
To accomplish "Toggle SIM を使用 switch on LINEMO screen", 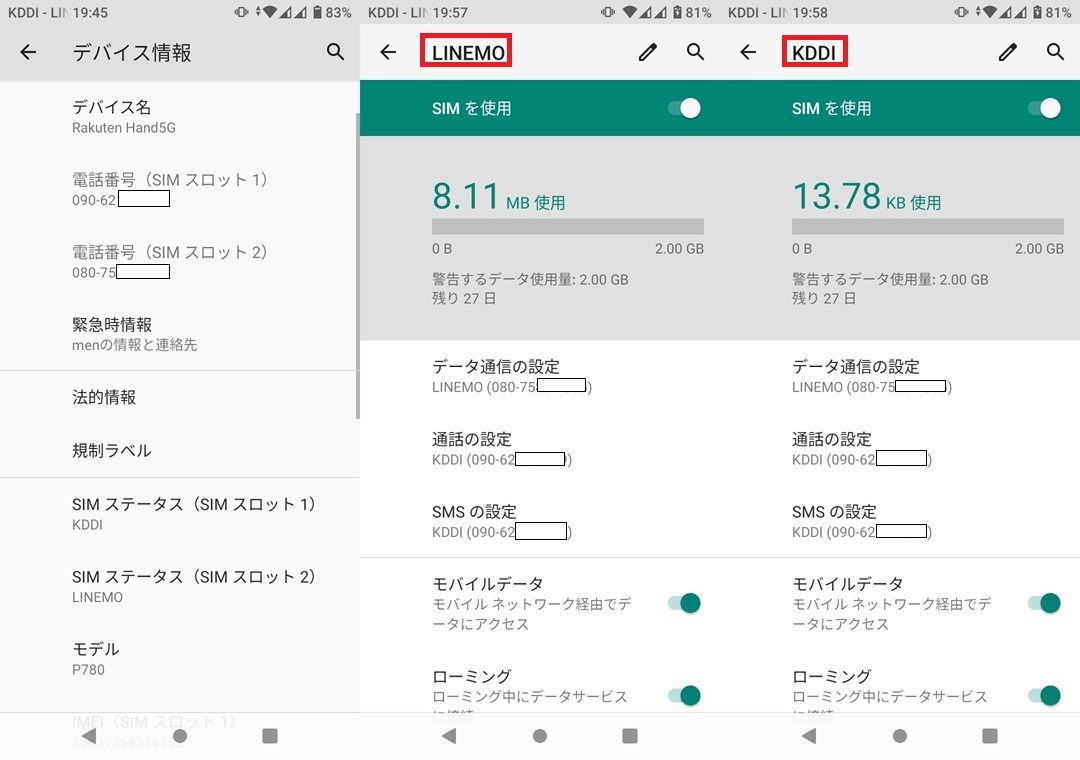I will 685,108.
